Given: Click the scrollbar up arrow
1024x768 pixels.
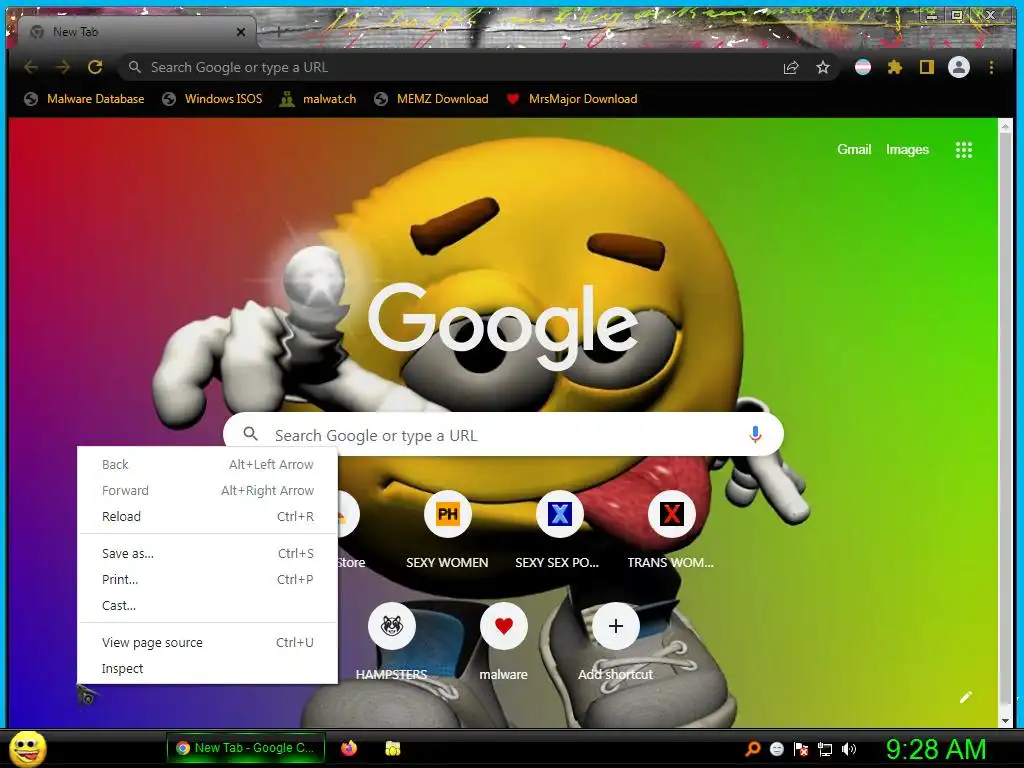Looking at the screenshot, I should point(1006,125).
